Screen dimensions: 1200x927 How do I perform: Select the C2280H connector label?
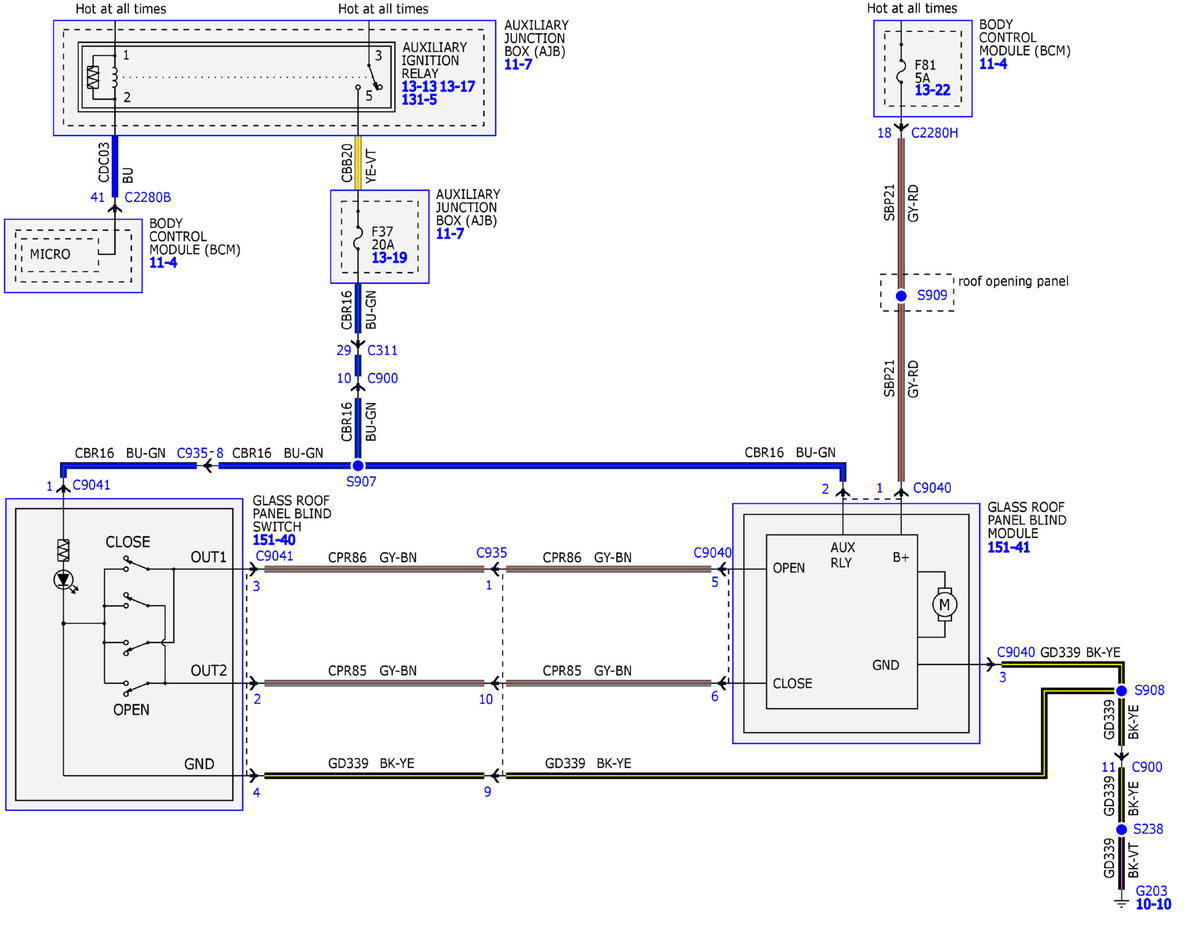click(936, 131)
